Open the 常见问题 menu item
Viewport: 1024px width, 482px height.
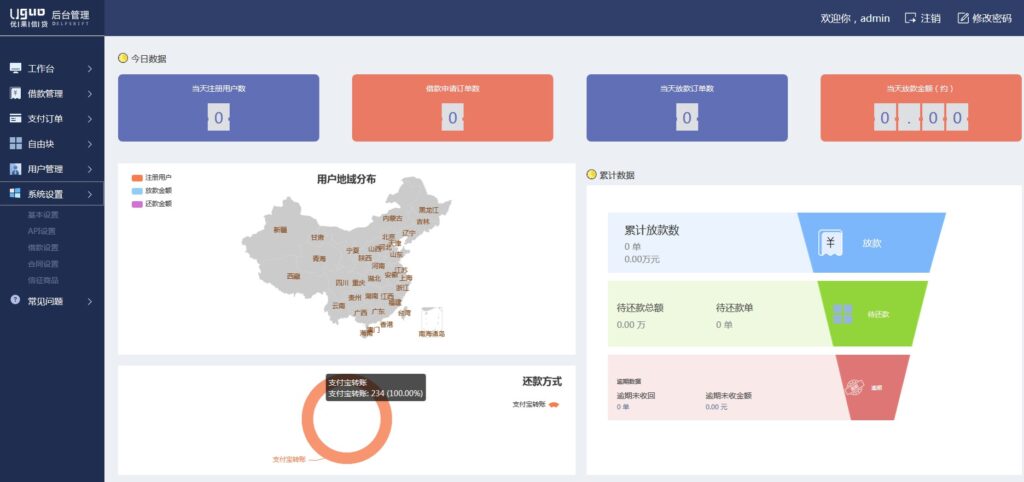pyautogui.click(x=52, y=301)
